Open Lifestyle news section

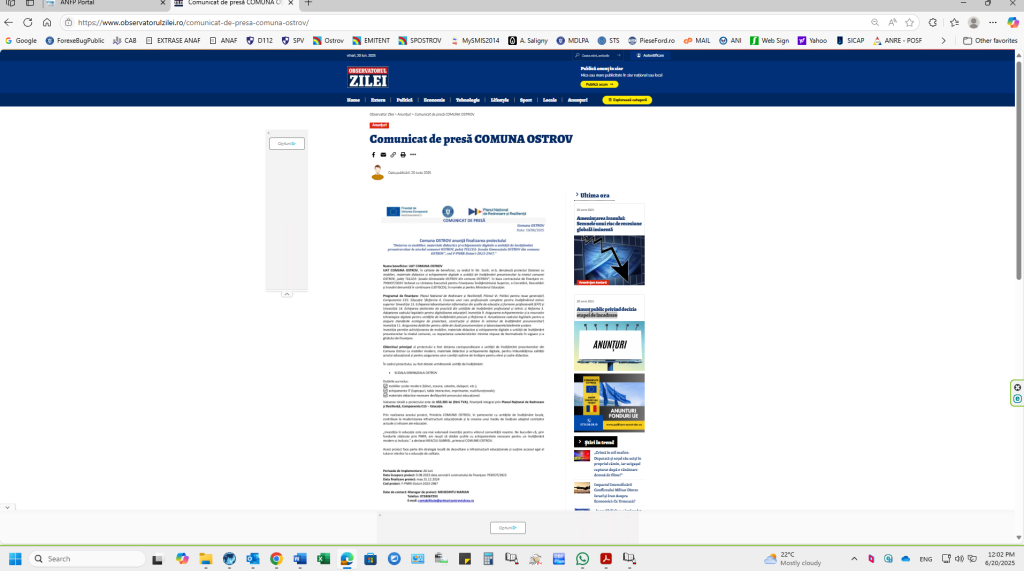point(500,100)
